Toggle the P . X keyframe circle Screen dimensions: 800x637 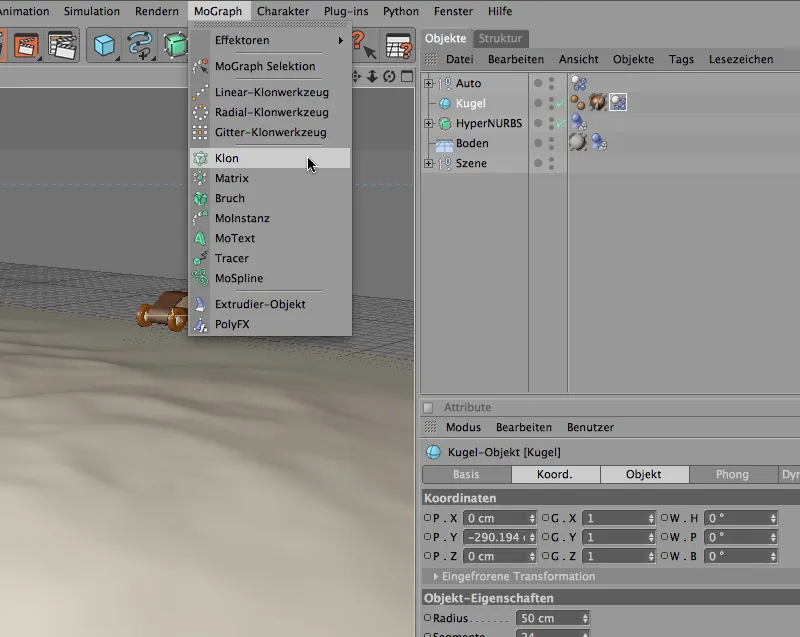point(428,518)
